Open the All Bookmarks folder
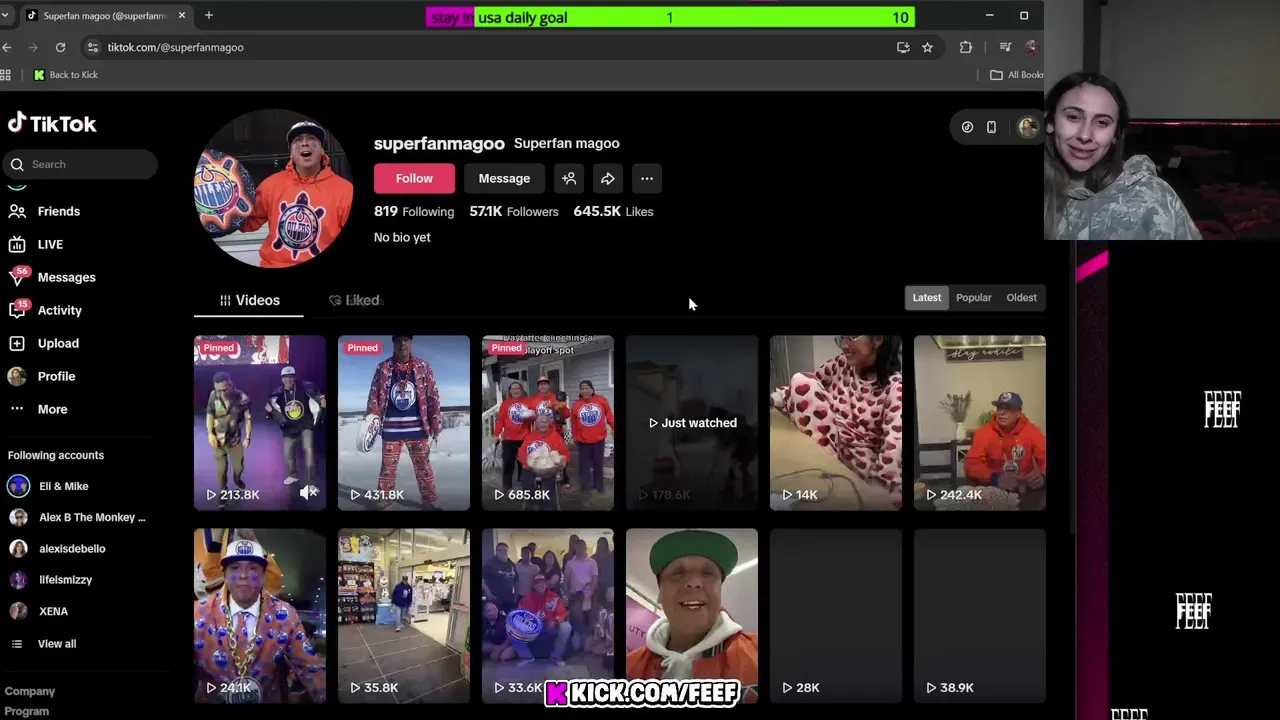This screenshot has width=1280, height=720. (x=1016, y=75)
